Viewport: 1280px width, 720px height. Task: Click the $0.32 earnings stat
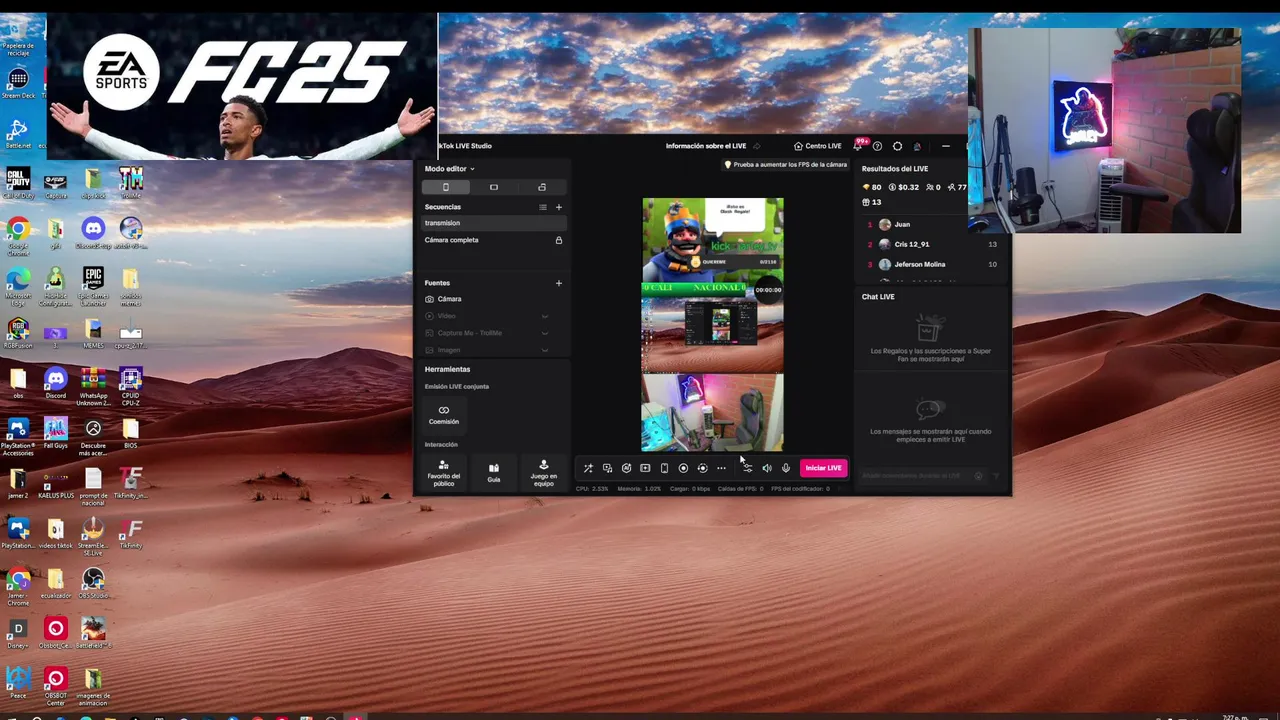[904, 187]
